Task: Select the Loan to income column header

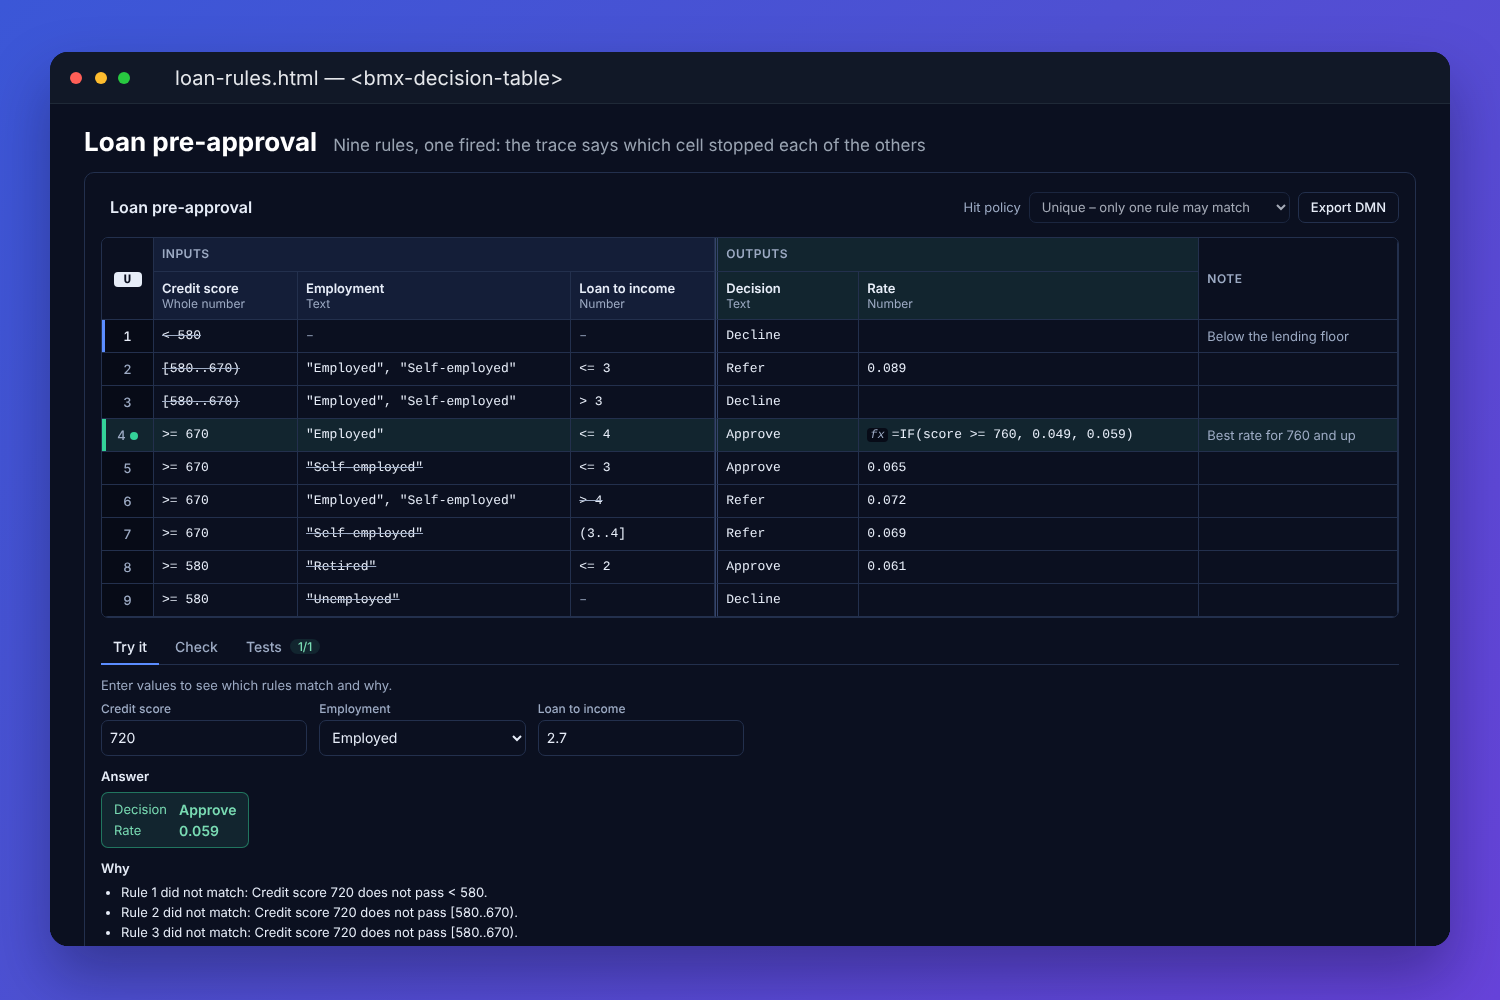Action: tap(643, 296)
